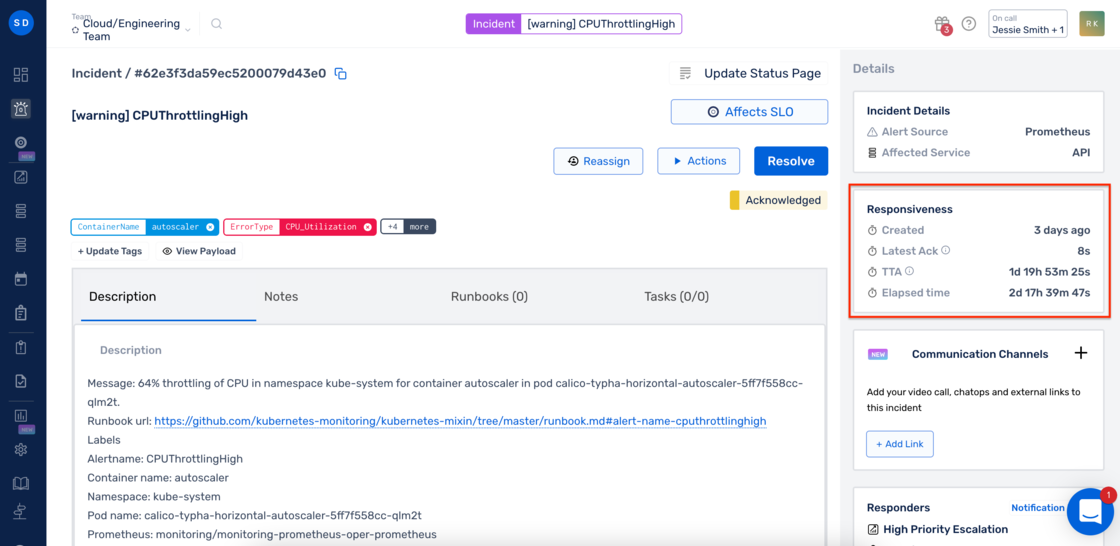Add a communication channel with plus icon
Image resolution: width=1120 pixels, height=546 pixels.
point(1081,353)
